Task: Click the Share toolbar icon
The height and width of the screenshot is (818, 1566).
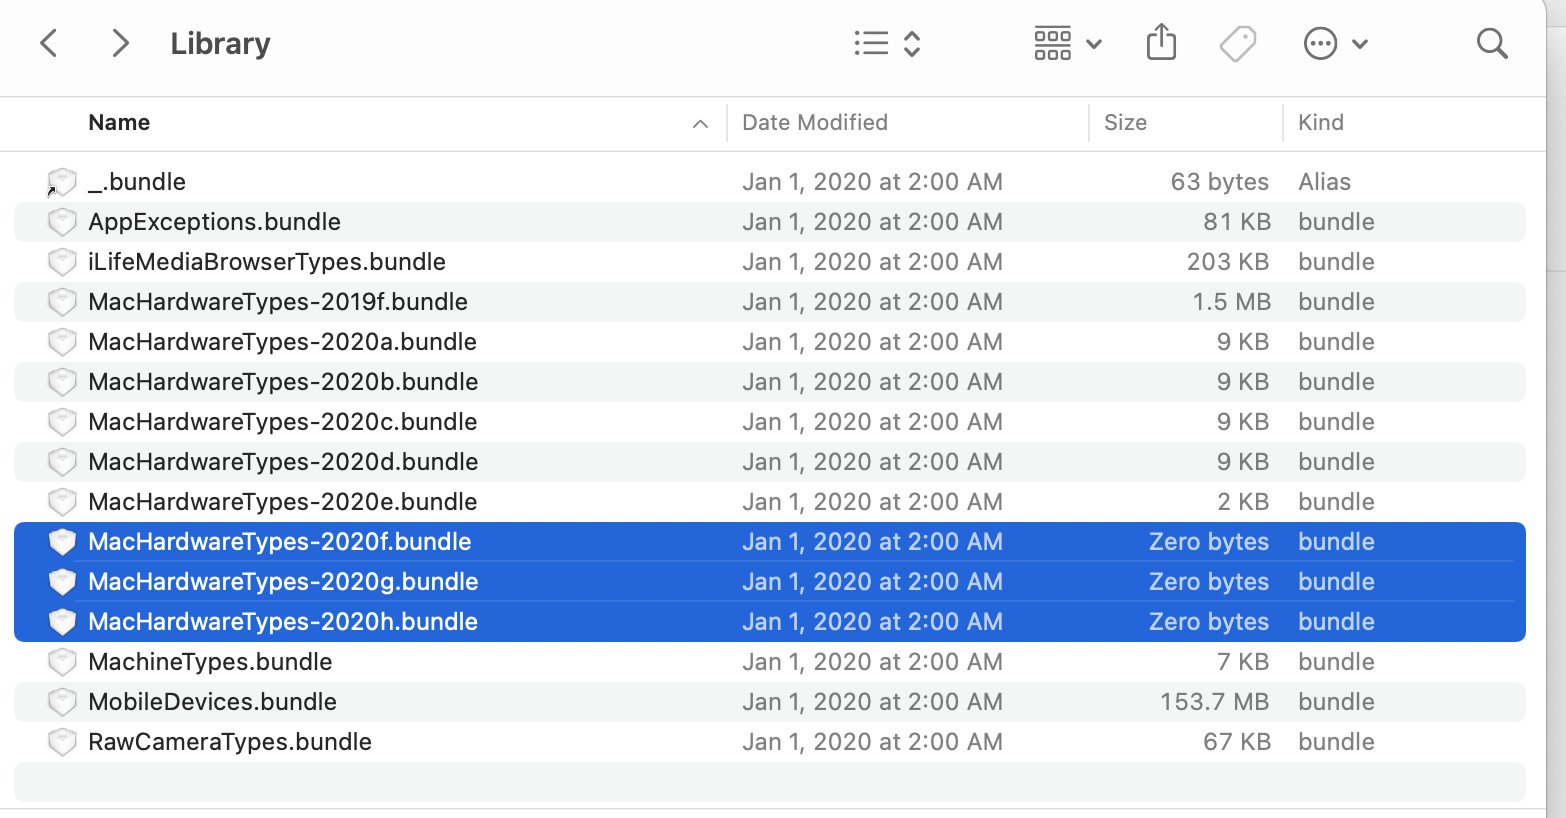Action: (1161, 43)
